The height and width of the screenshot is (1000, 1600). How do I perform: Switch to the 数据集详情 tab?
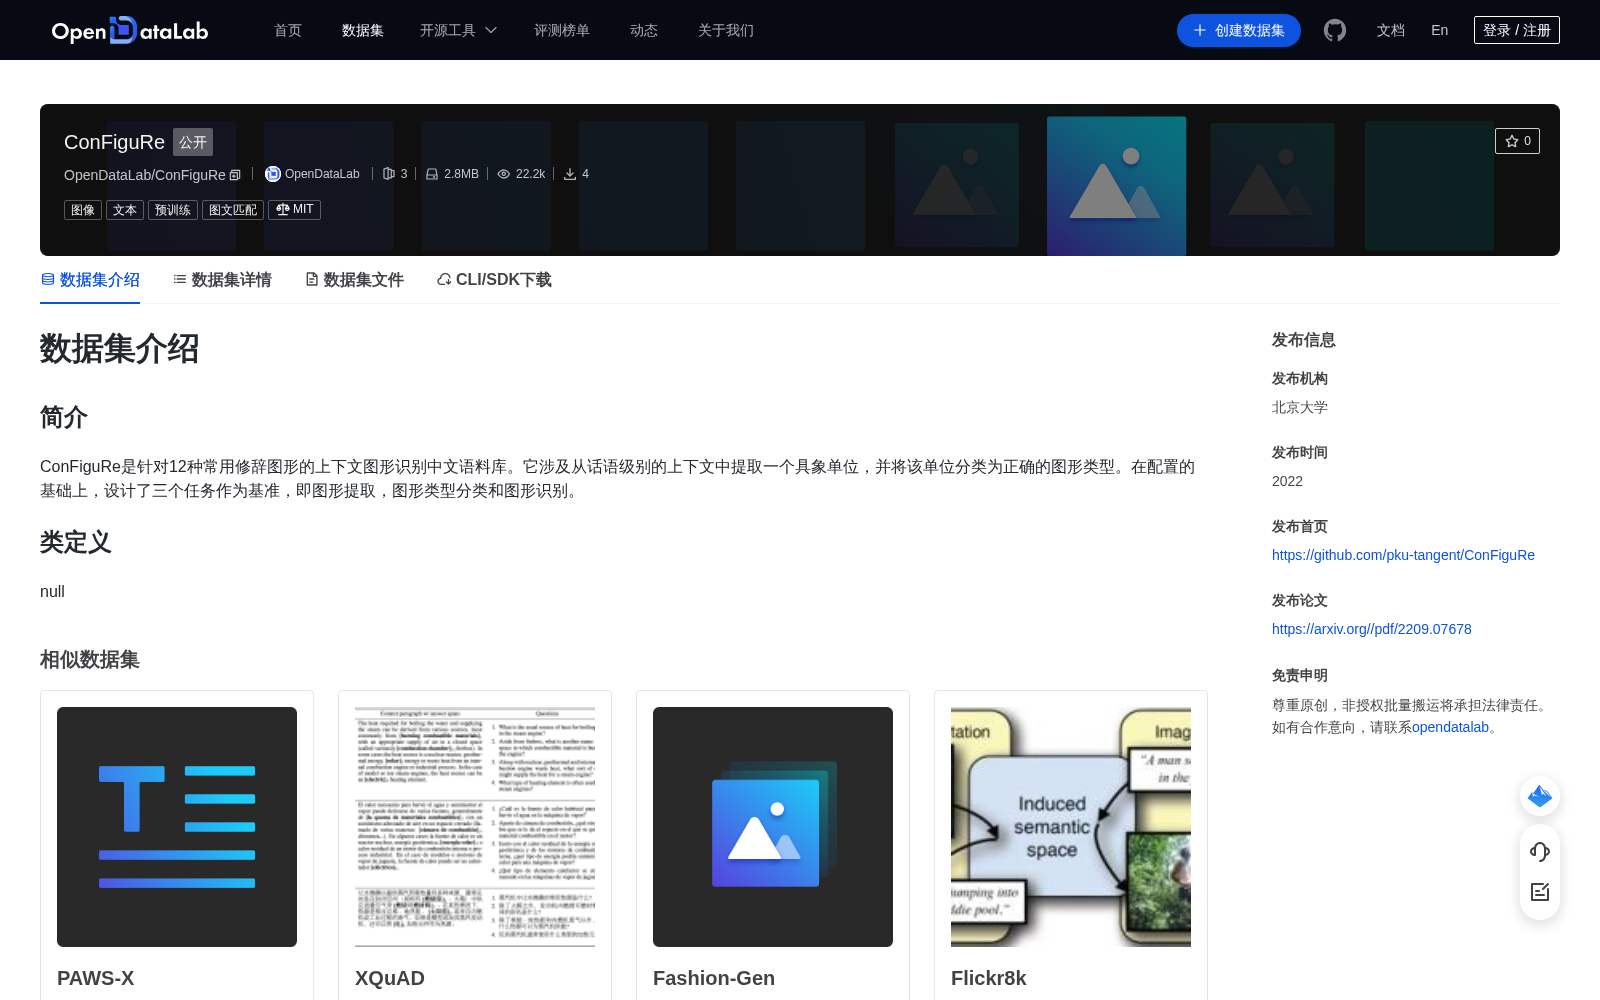click(222, 280)
